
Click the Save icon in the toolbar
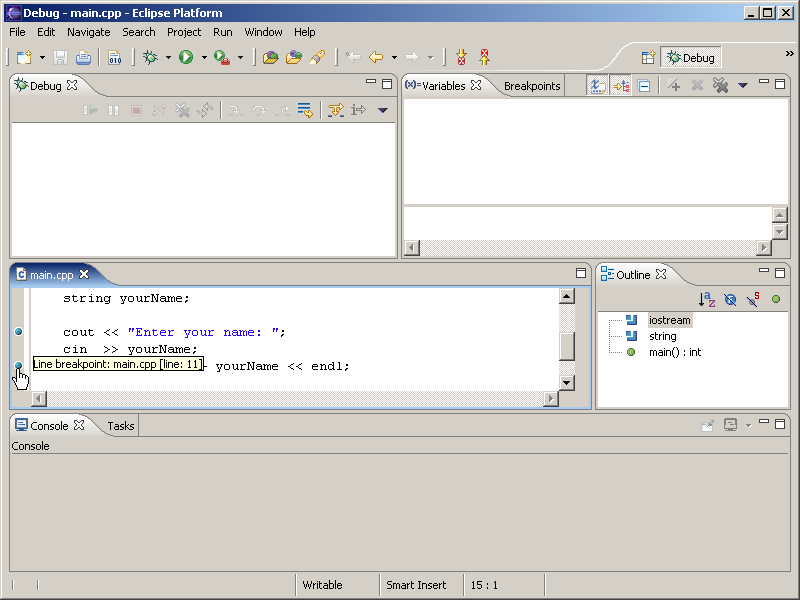coord(60,58)
